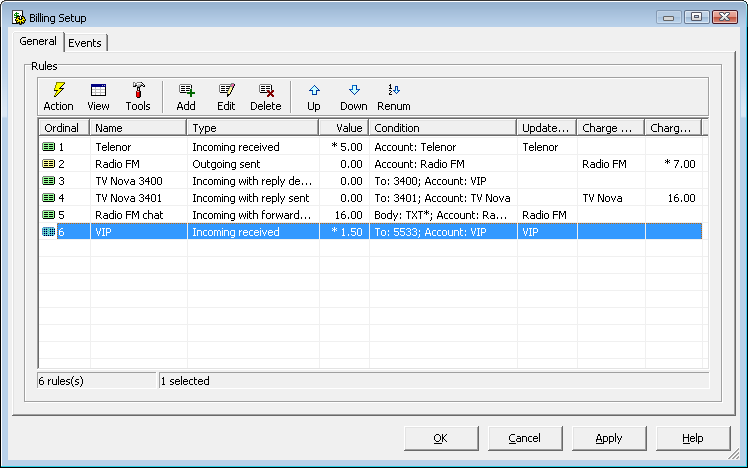Switch to the Events tab
Screen dimensions: 748x468
click(x=87, y=43)
